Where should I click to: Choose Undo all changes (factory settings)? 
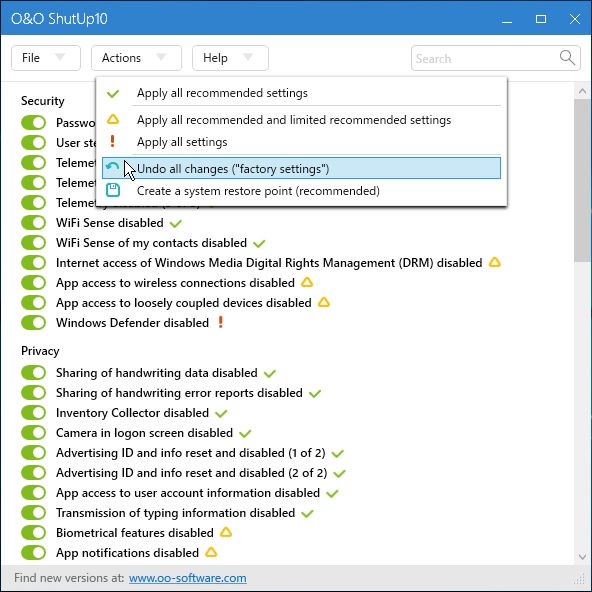pos(301,168)
